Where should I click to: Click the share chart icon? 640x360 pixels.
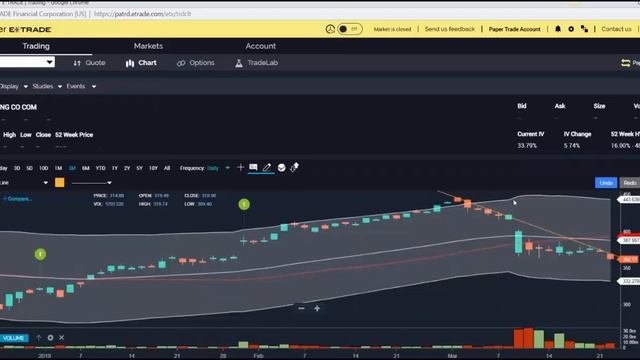[x=295, y=167]
